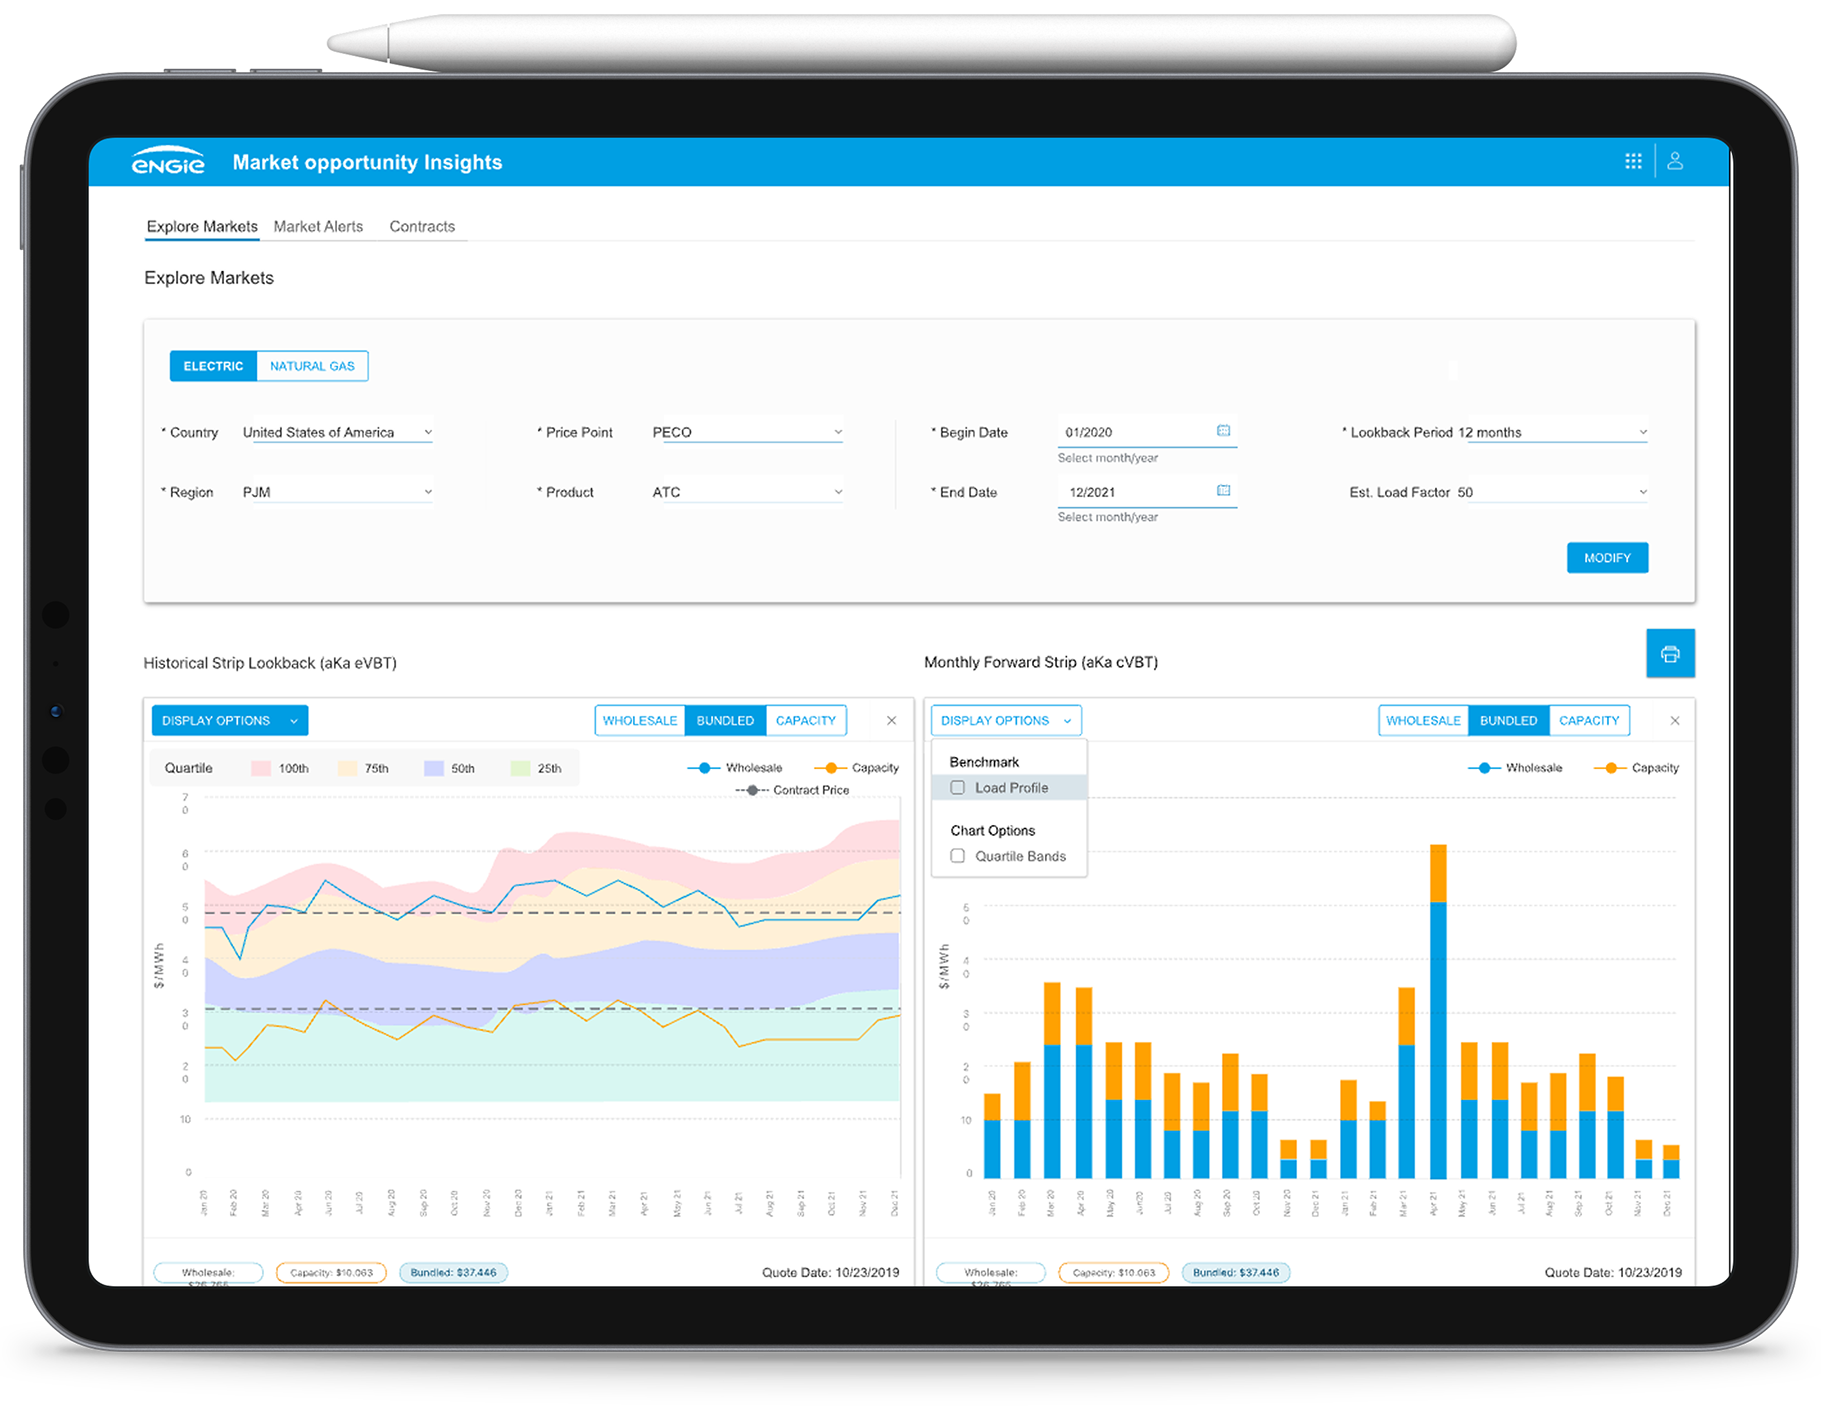This screenshot has height=1424, width=1821.
Task: Click the print icon button
Action: [1670, 654]
